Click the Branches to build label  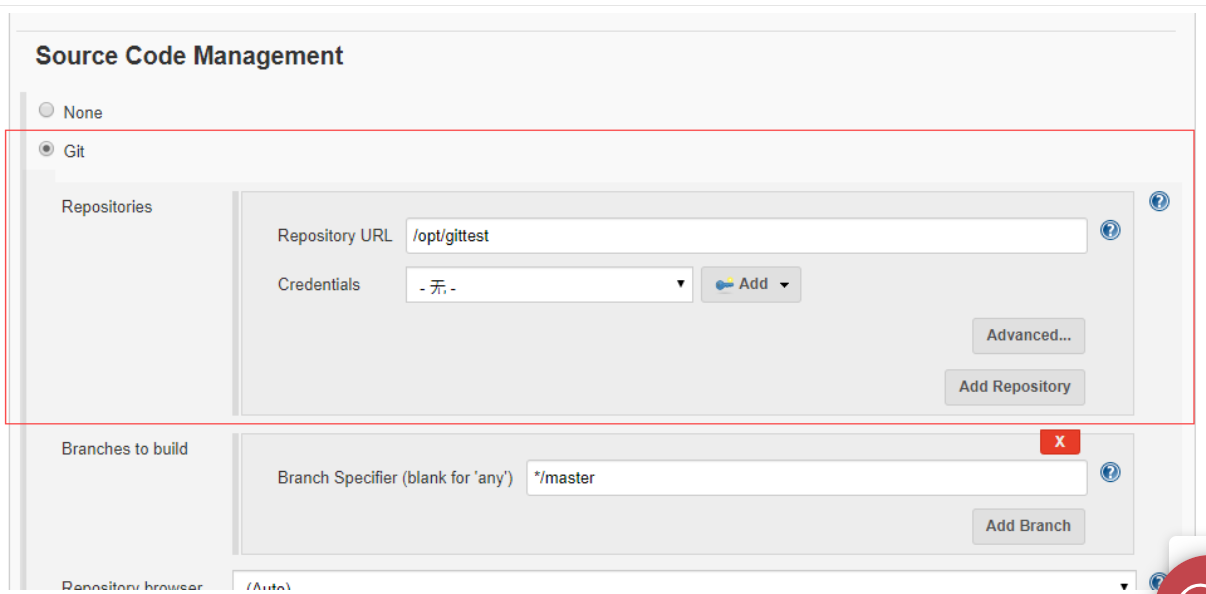point(125,449)
